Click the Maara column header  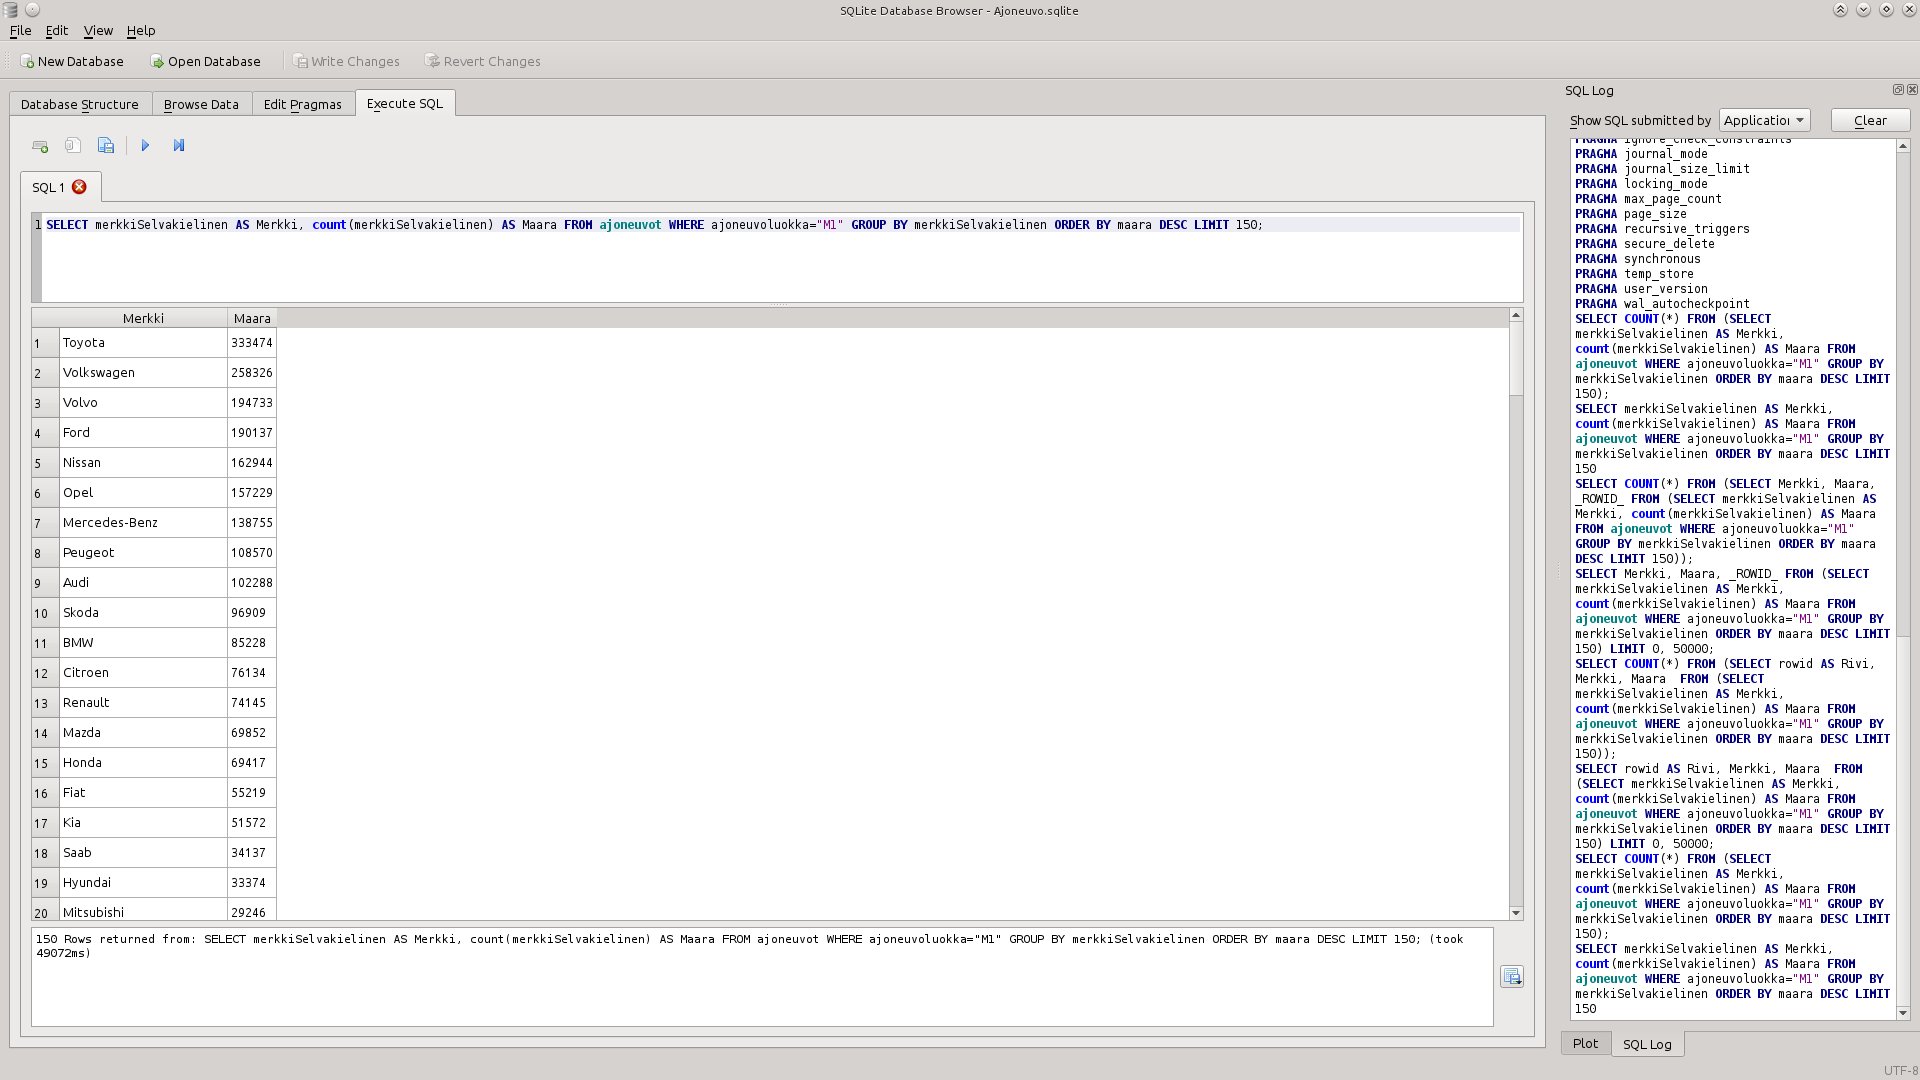click(x=252, y=318)
